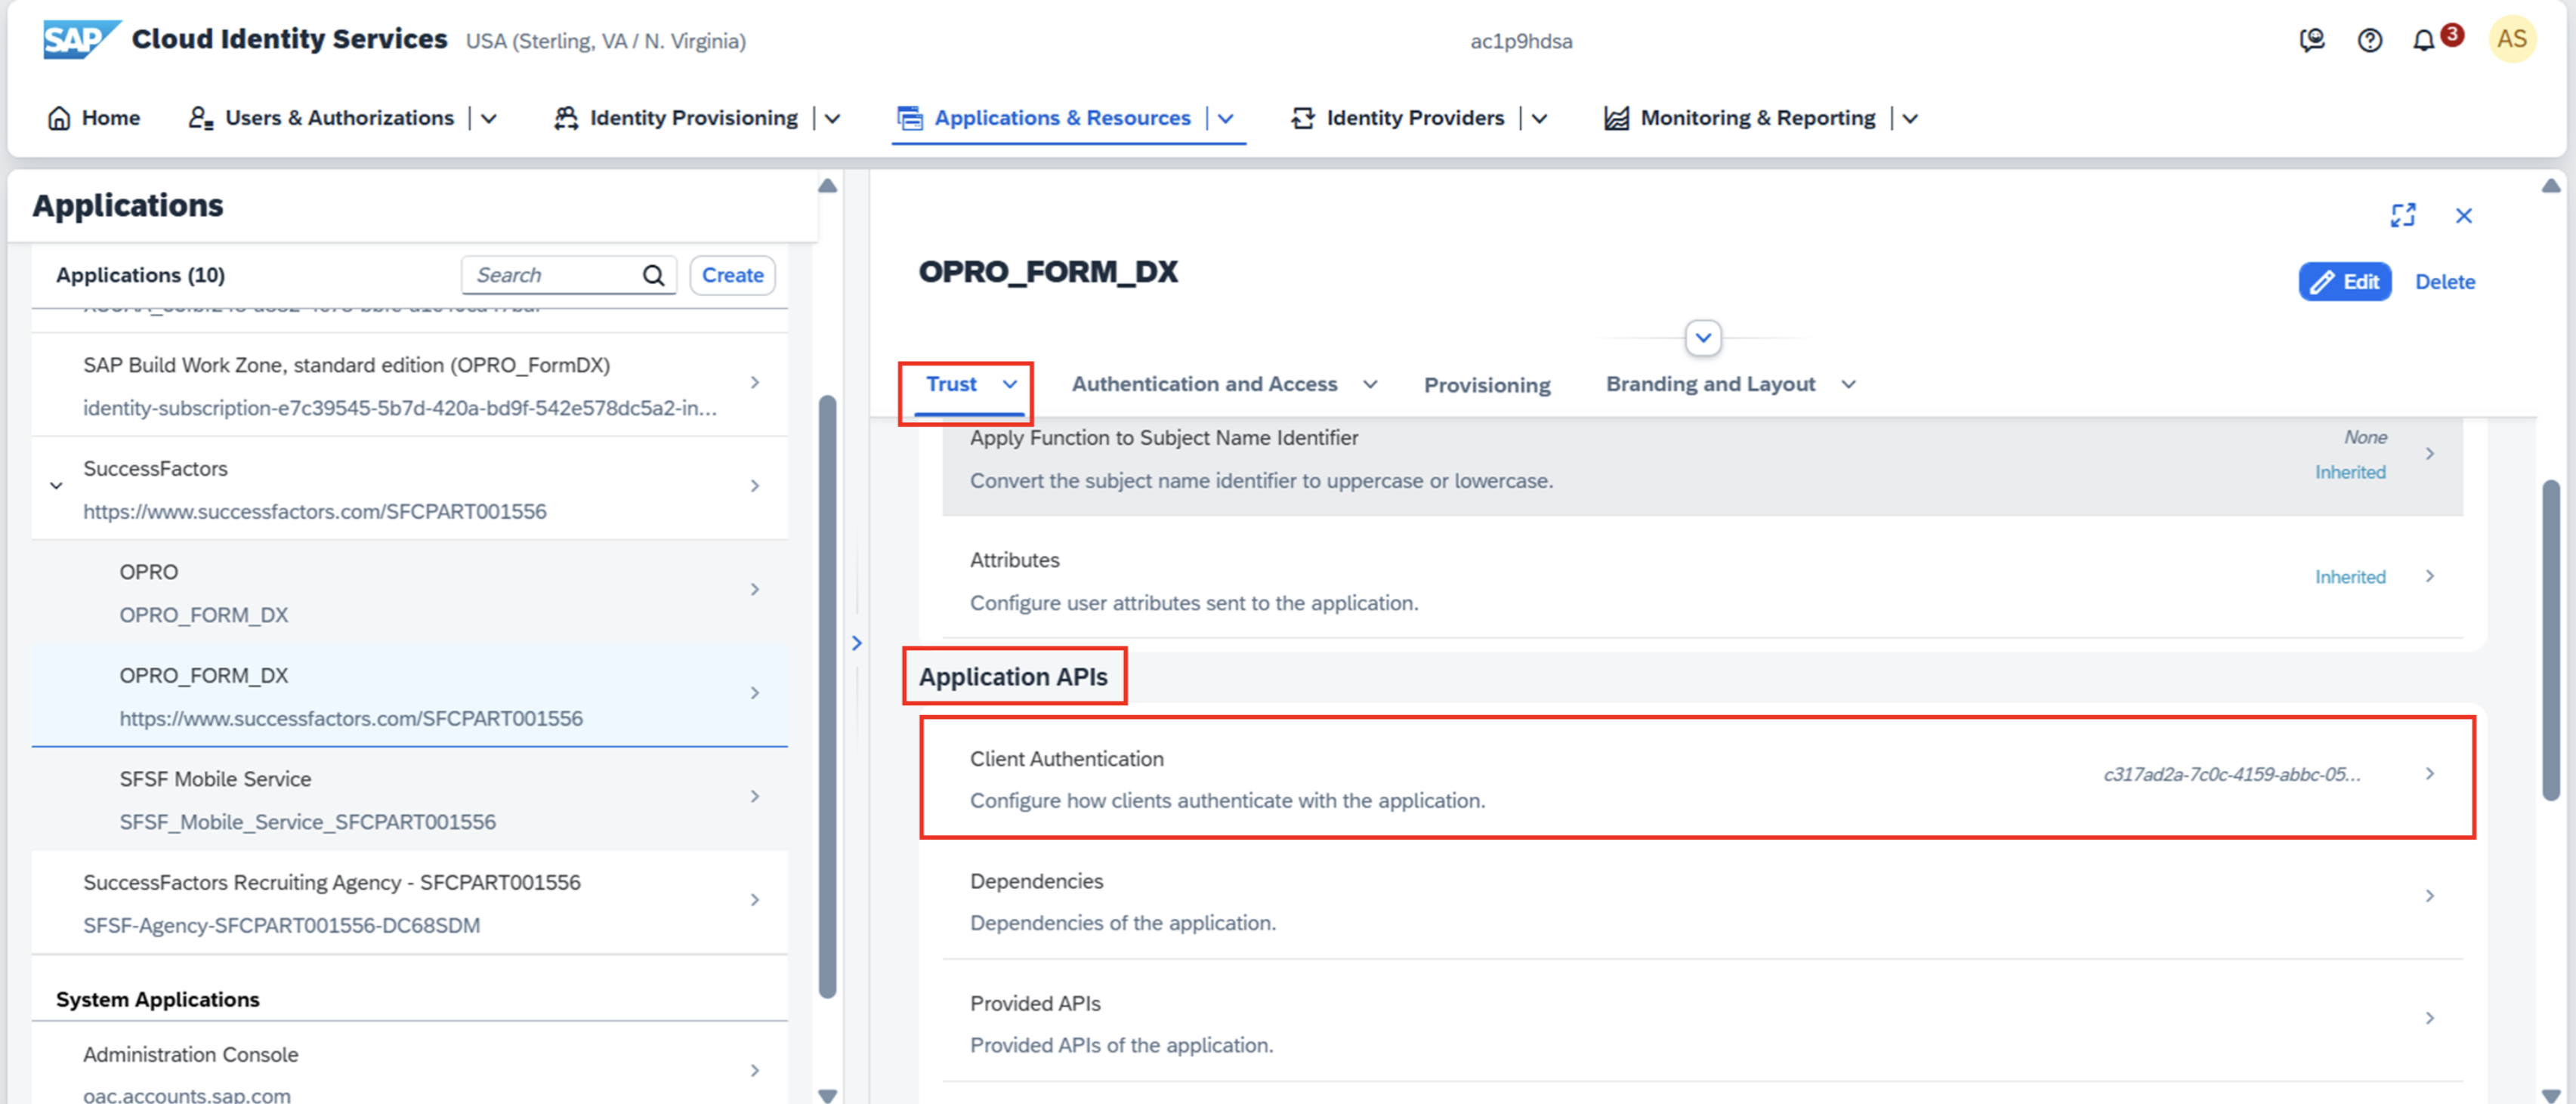The image size is (2576, 1104).
Task: Open the Identity Providers menu dropdown arrow
Action: (x=1540, y=118)
